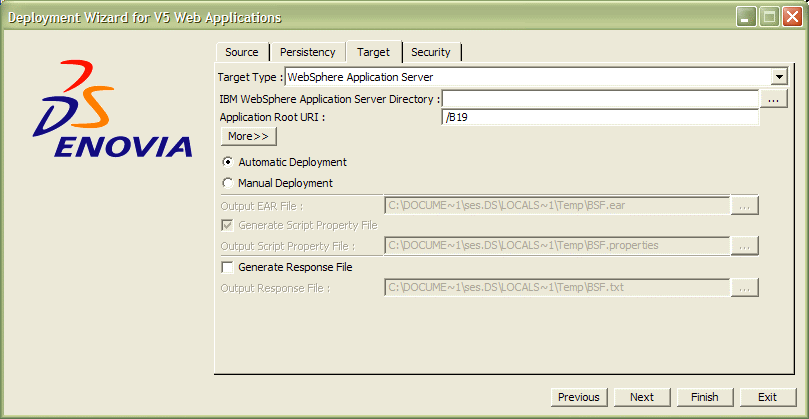
Task: Expand options with the More>> button
Action: tap(248, 136)
